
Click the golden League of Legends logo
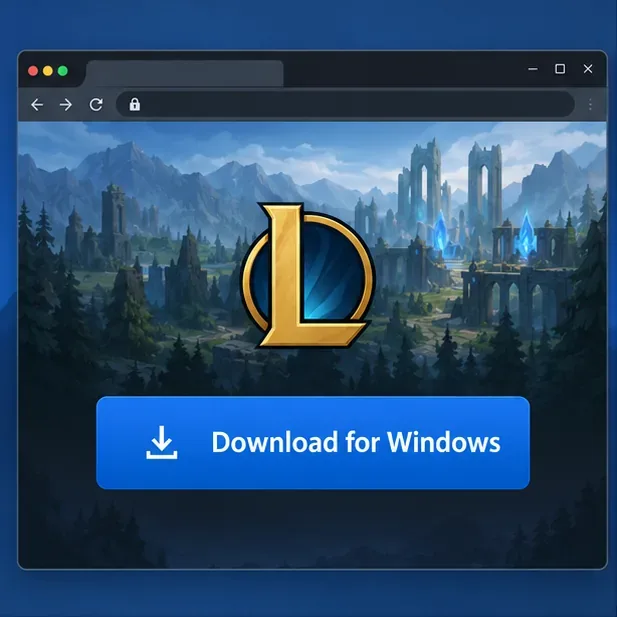[x=308, y=275]
